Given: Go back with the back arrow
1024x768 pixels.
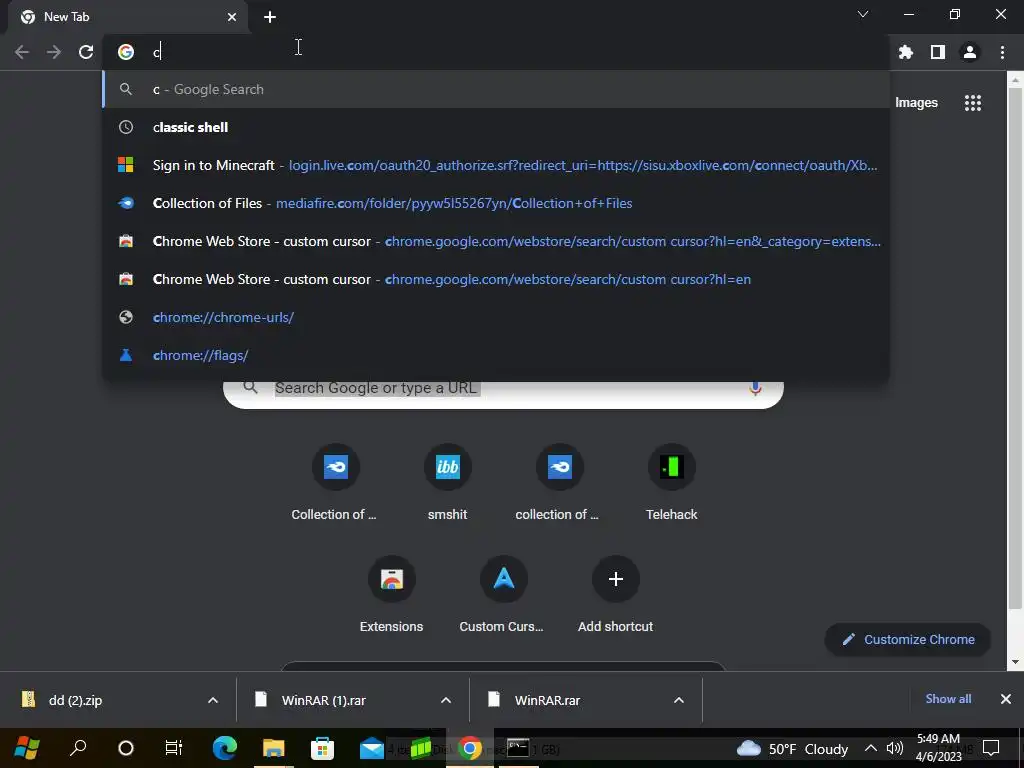Looking at the screenshot, I should click(x=22, y=52).
